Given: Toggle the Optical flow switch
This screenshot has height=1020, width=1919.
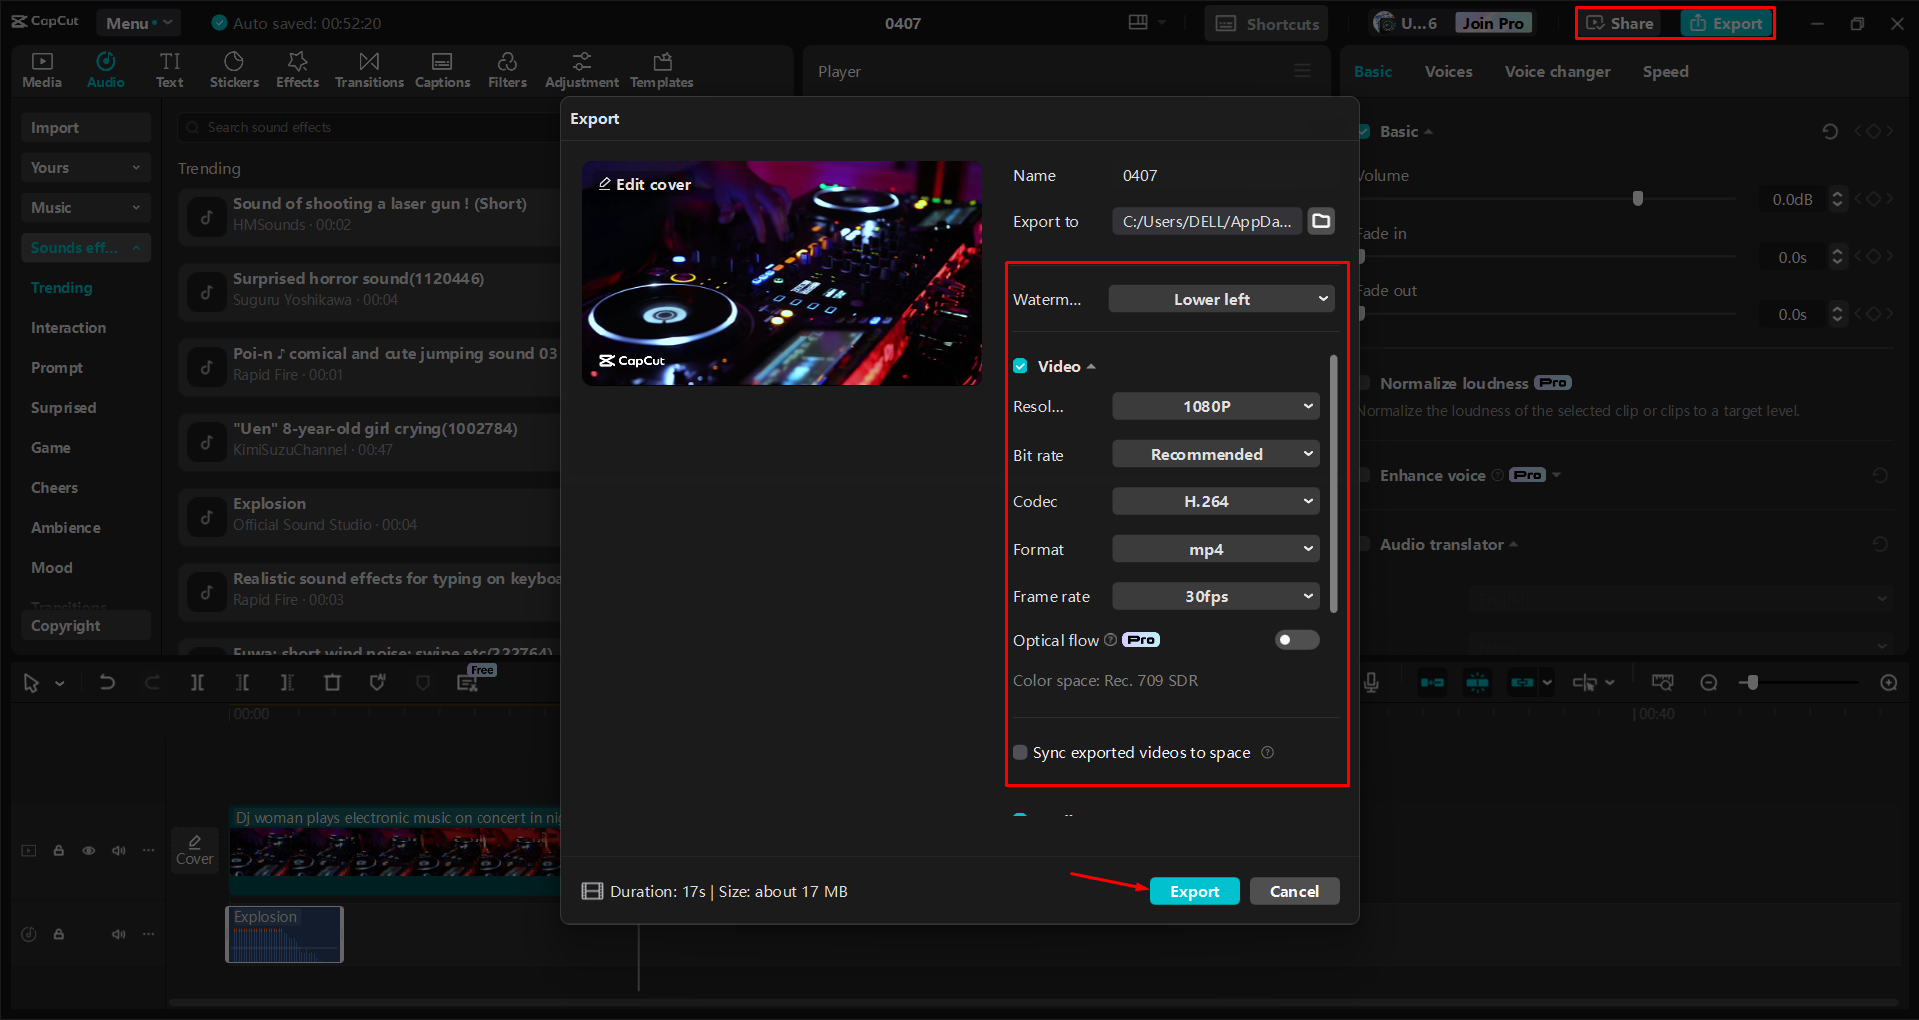Looking at the screenshot, I should tap(1296, 639).
